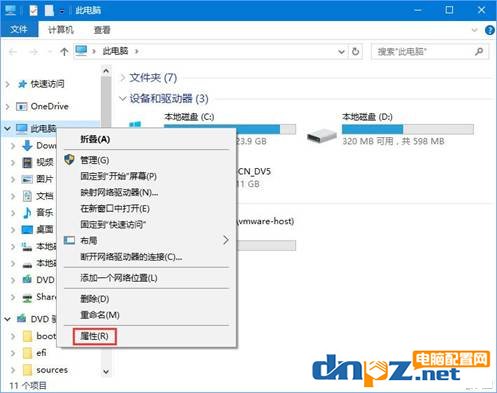Expand the ribbon with the chevron
The image size is (497, 393).
click(x=474, y=30)
